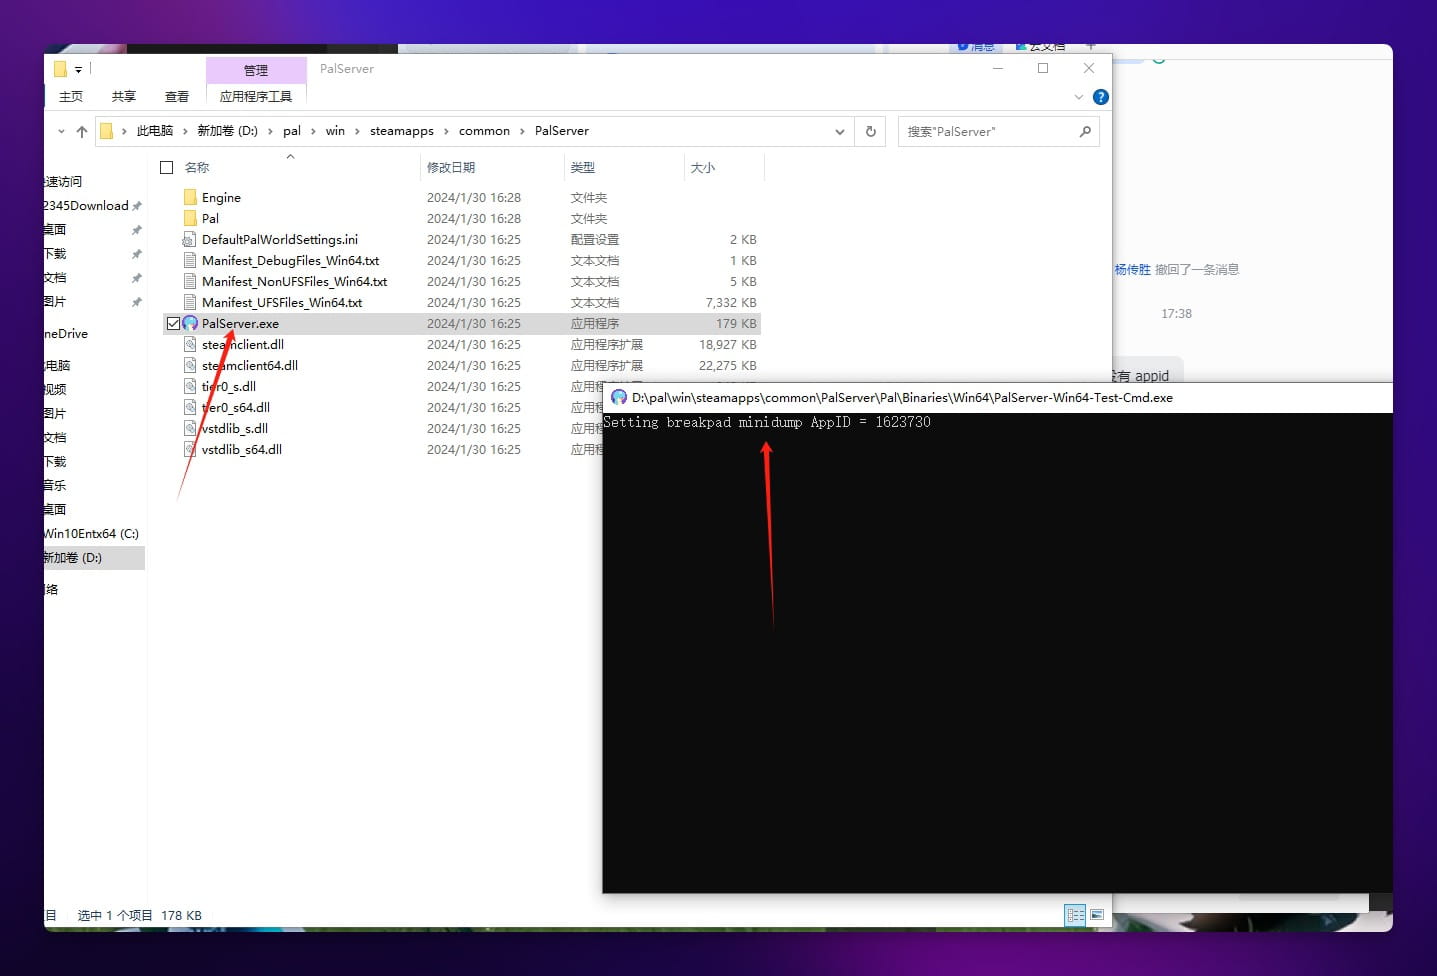Sort by 名称 column header
1437x976 pixels.
pyautogui.click(x=197, y=168)
